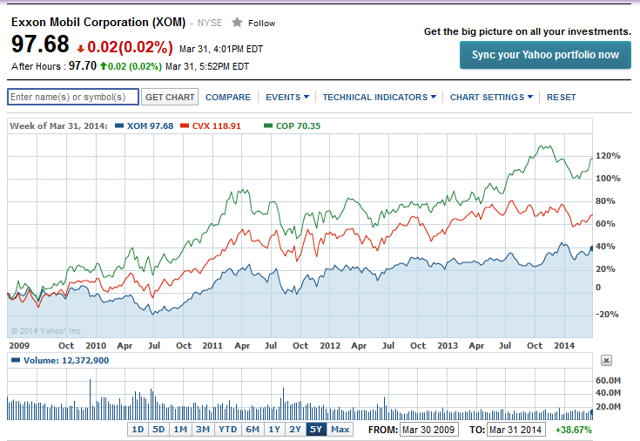The width and height of the screenshot is (640, 441).
Task: Select the 5D time range tab
Action: coord(158,430)
